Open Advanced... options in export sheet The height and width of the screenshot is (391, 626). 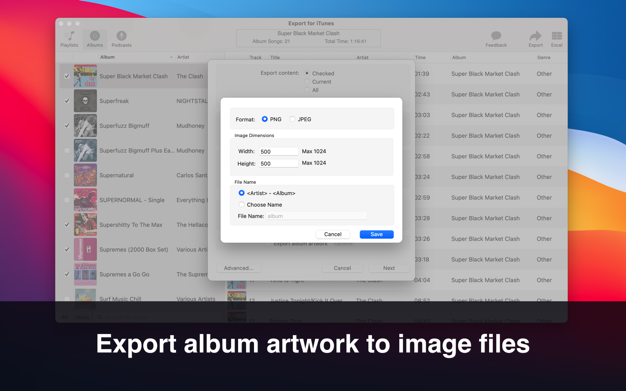coord(238,268)
